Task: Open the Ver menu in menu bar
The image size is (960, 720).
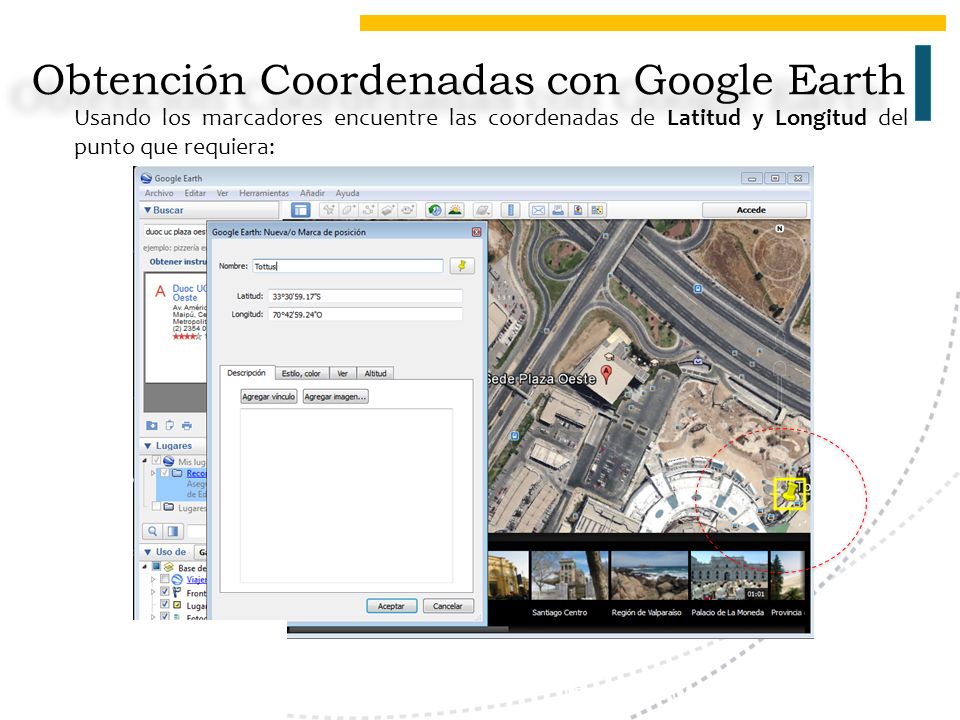Action: (222, 193)
